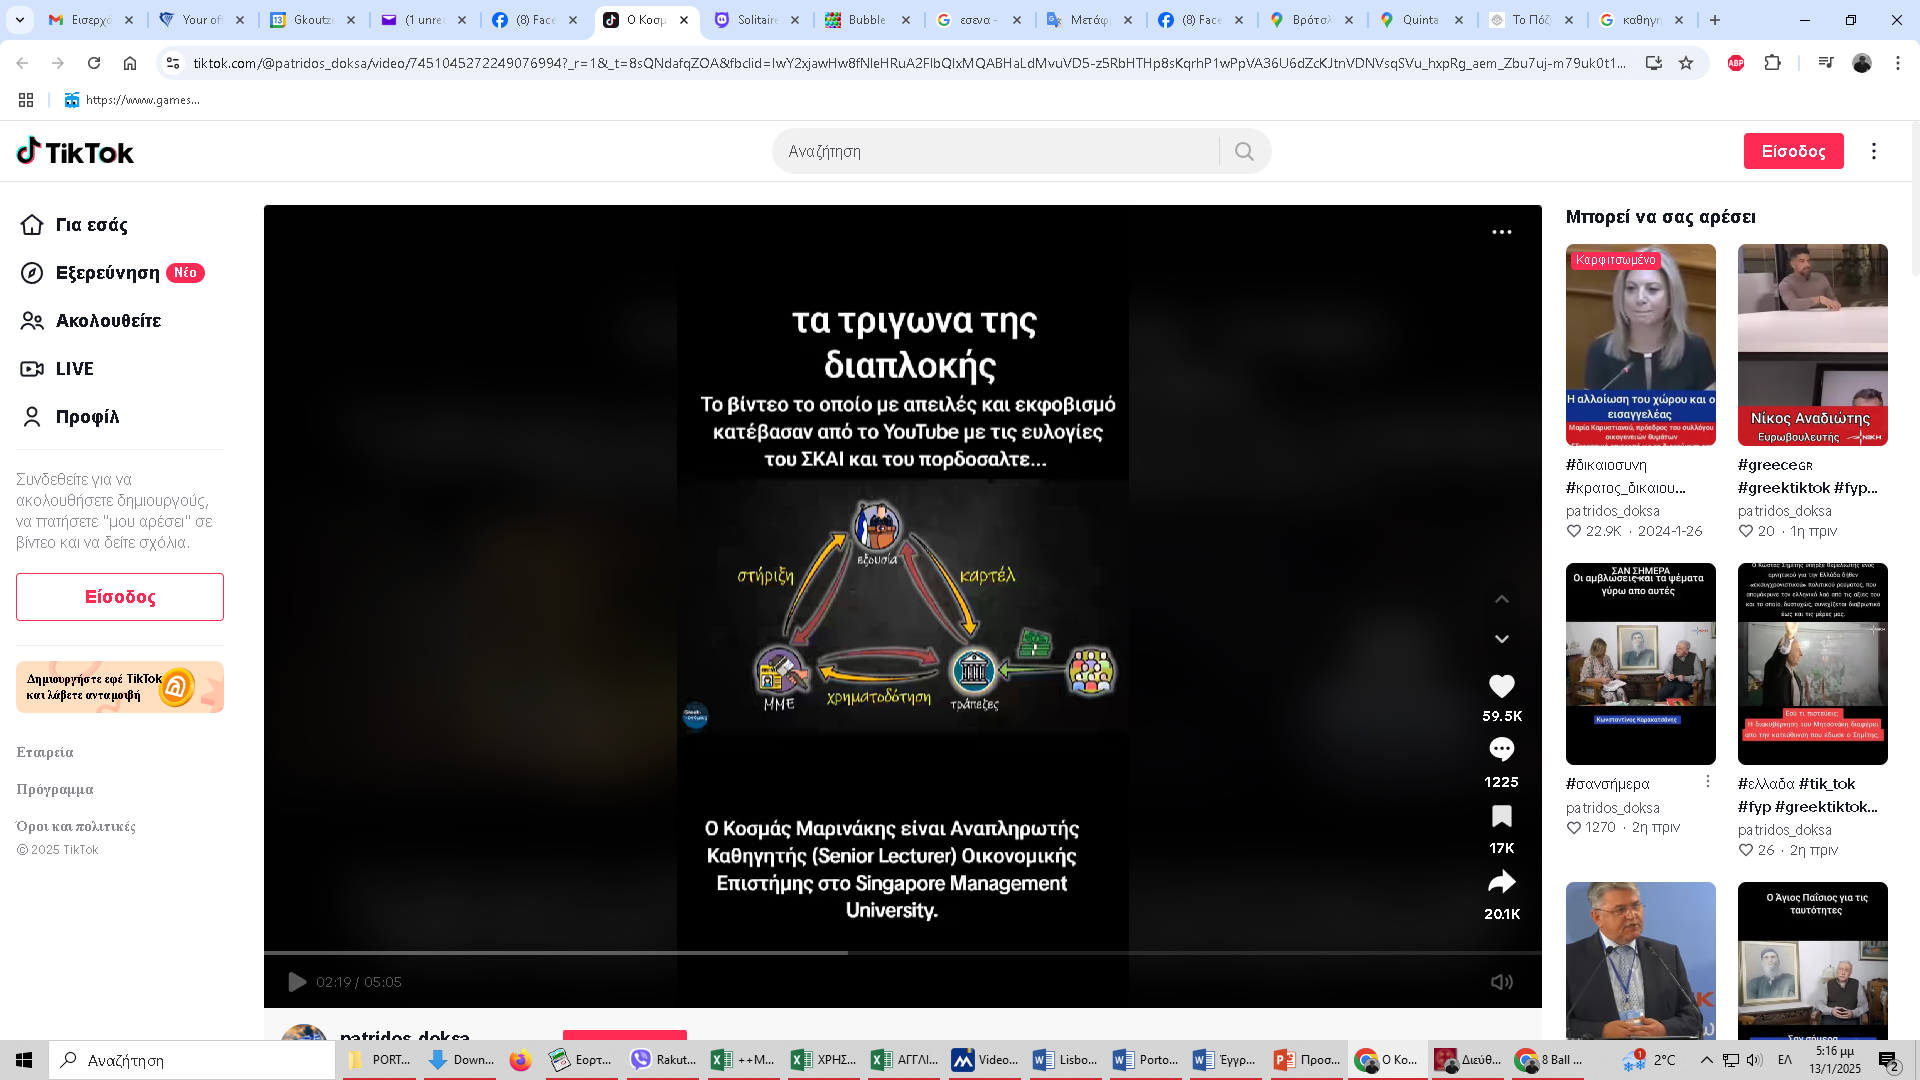Like the video with the heart icon
Image resolution: width=1920 pixels, height=1080 pixels.
[x=1501, y=686]
